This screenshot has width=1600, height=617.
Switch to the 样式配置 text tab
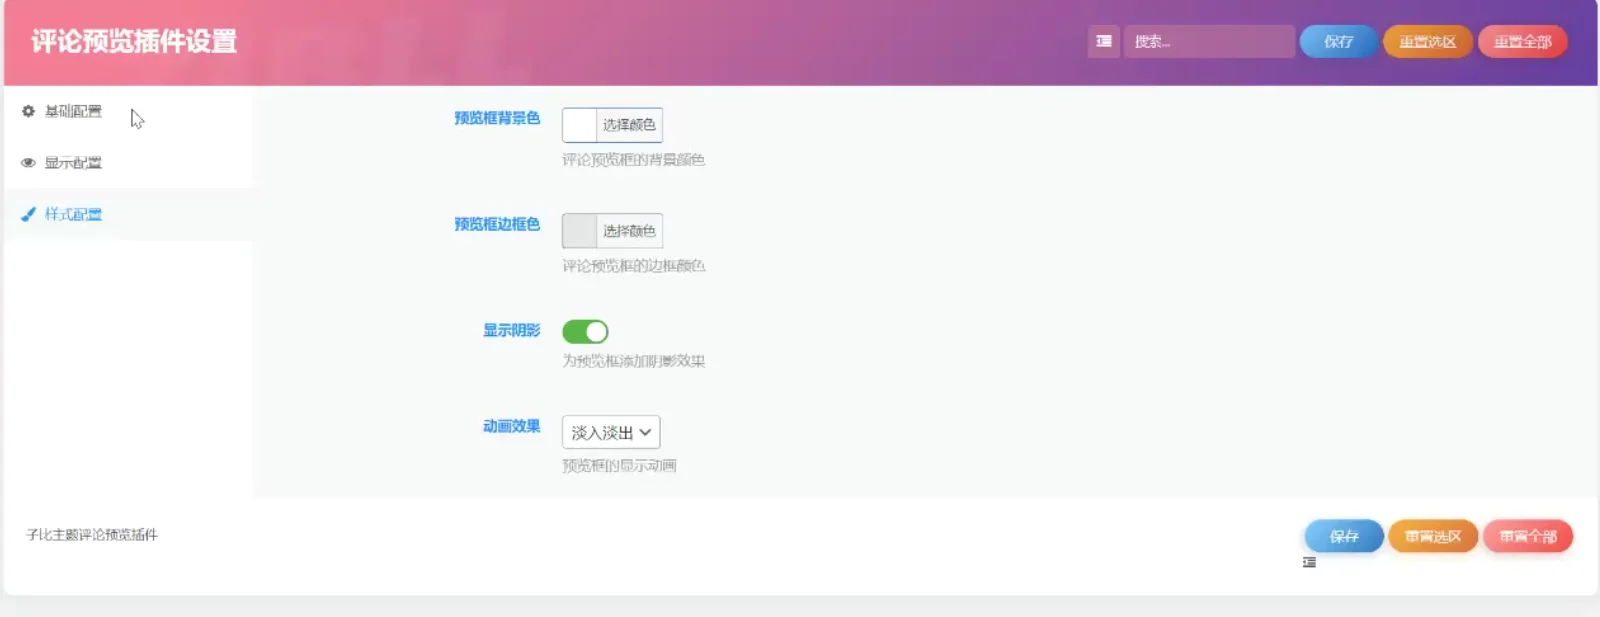click(x=73, y=214)
